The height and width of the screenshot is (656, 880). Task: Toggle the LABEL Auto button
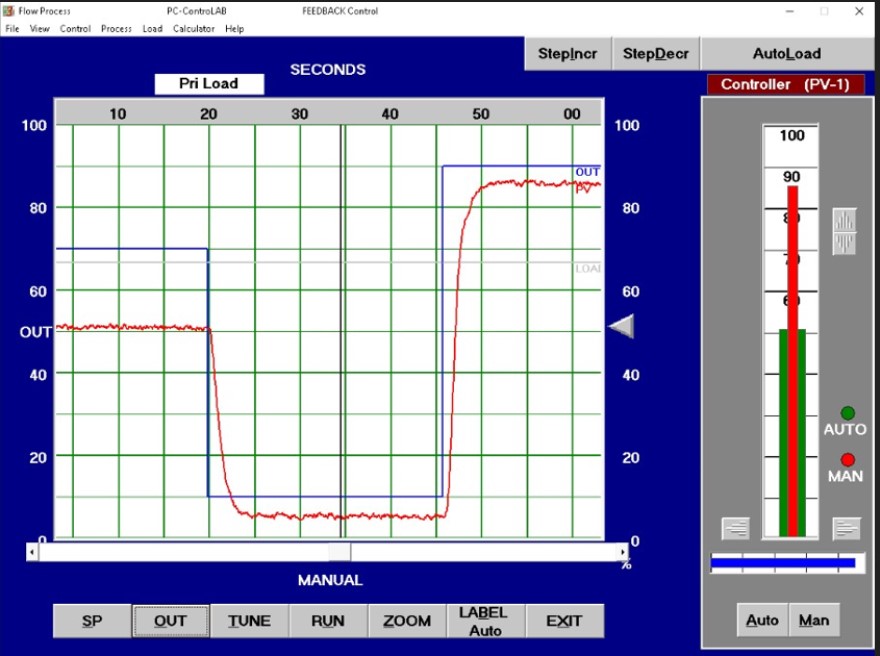[485, 621]
